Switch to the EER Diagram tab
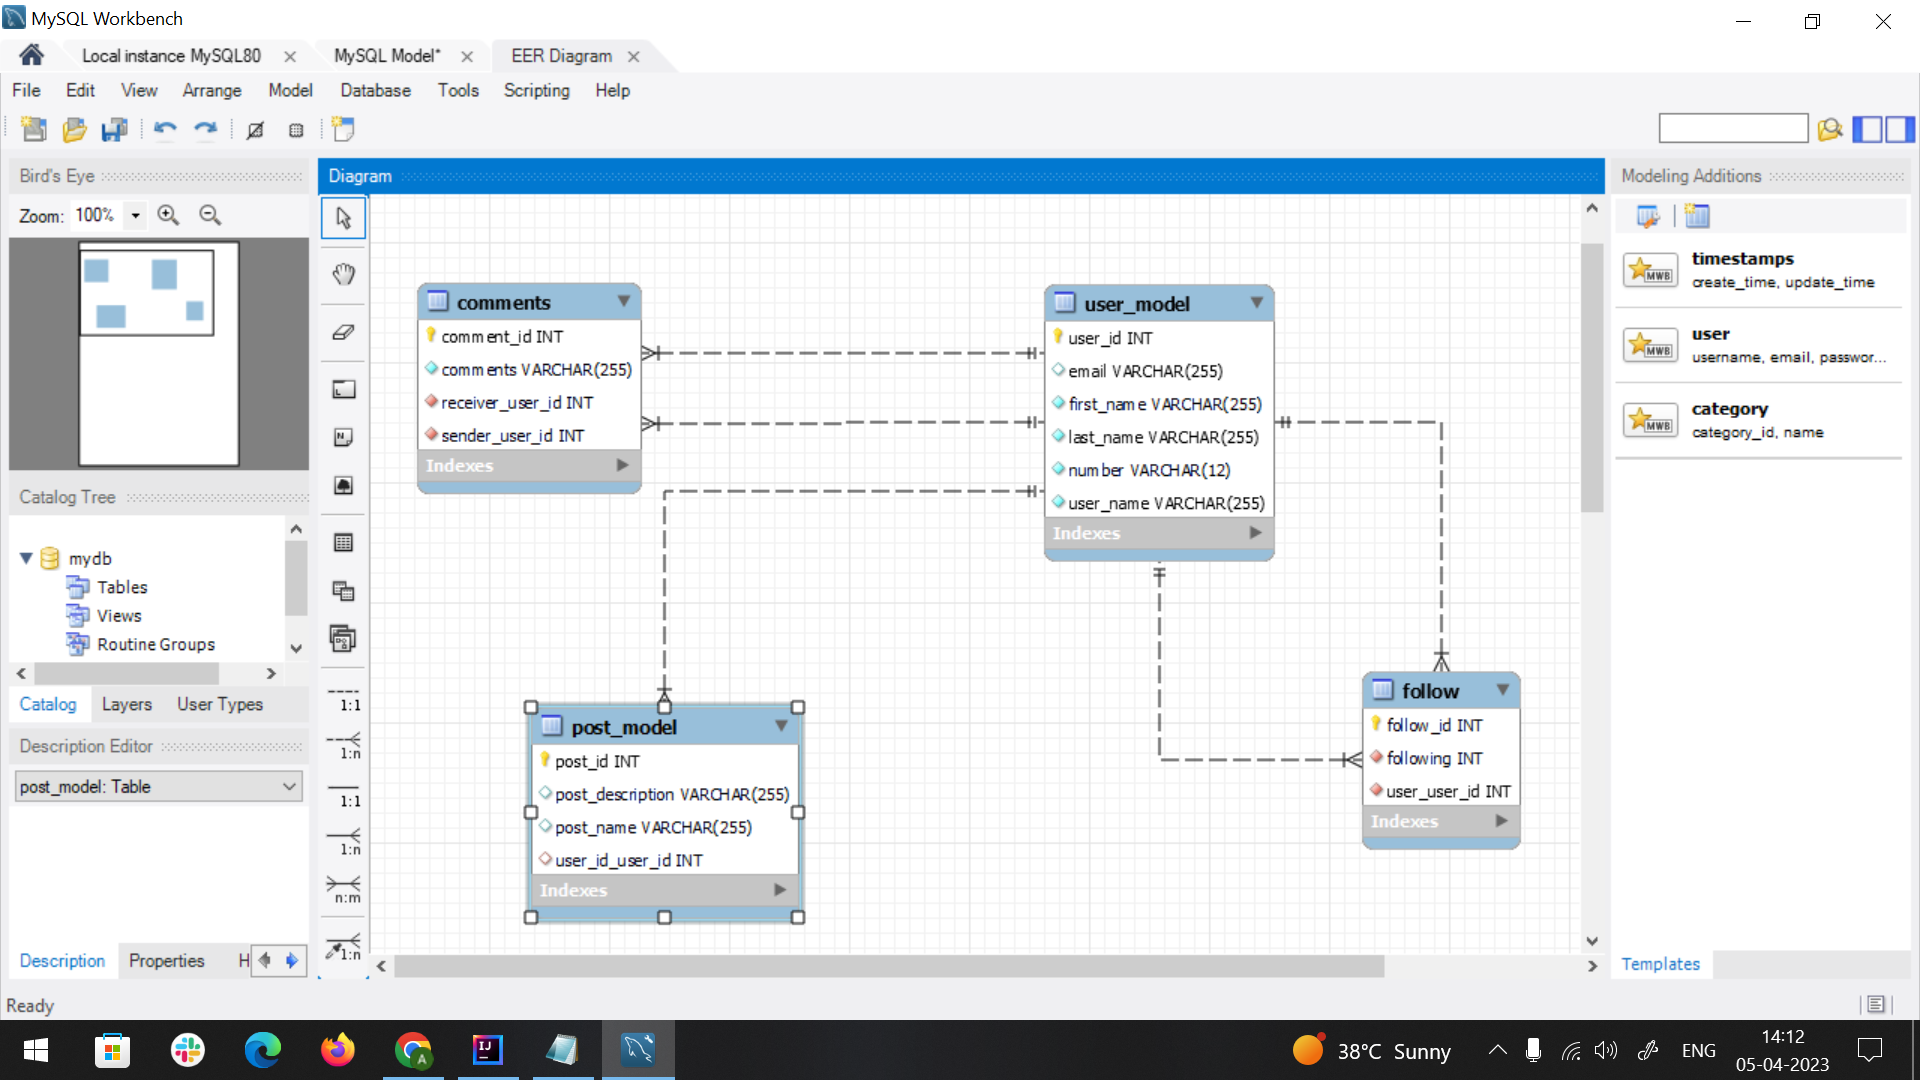This screenshot has height=1080, width=1920. 560,56
